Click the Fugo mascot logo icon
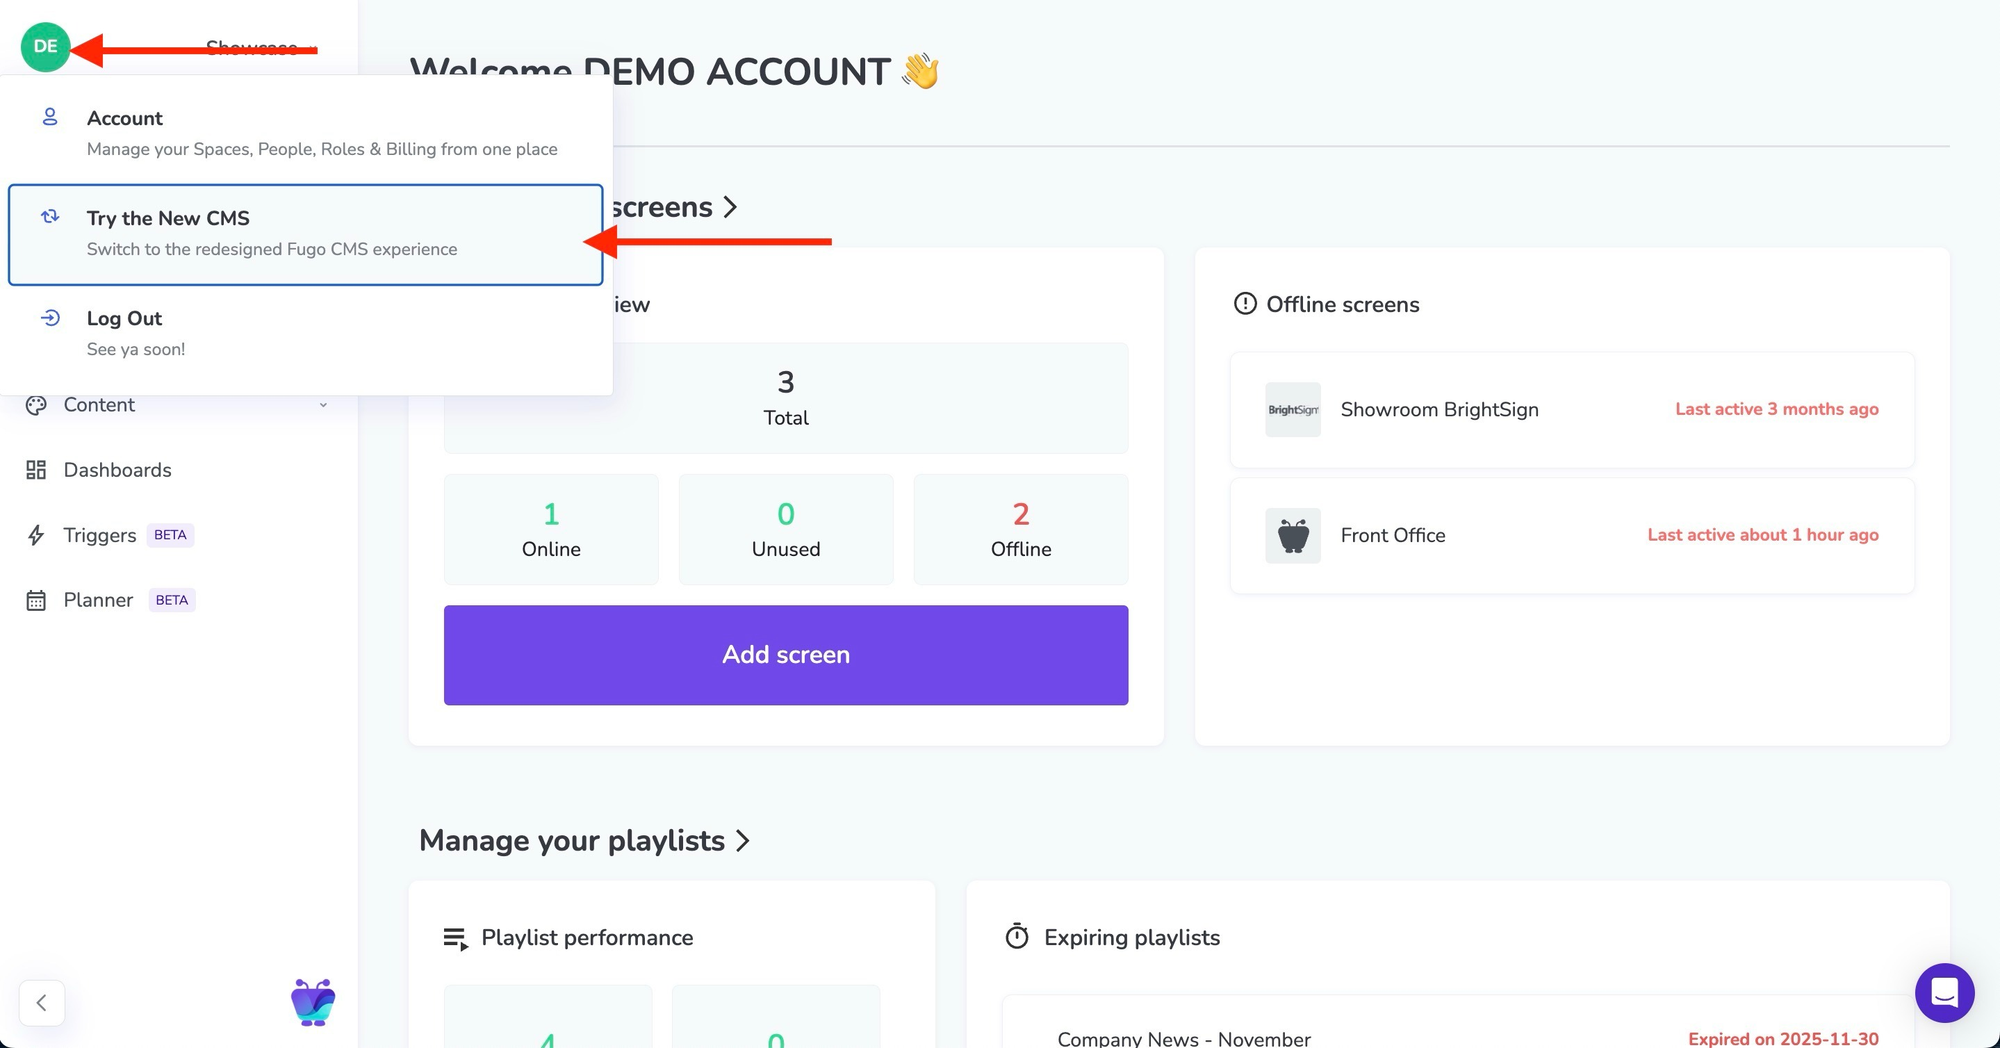 pyautogui.click(x=313, y=1002)
